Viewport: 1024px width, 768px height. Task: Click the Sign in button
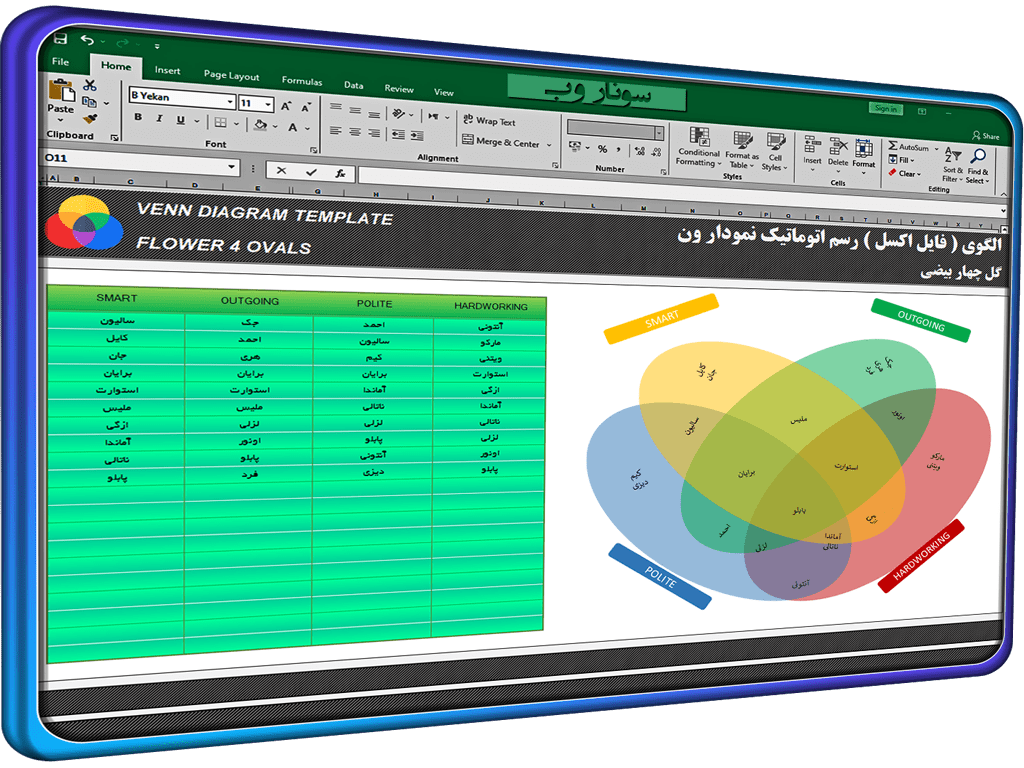tap(886, 108)
